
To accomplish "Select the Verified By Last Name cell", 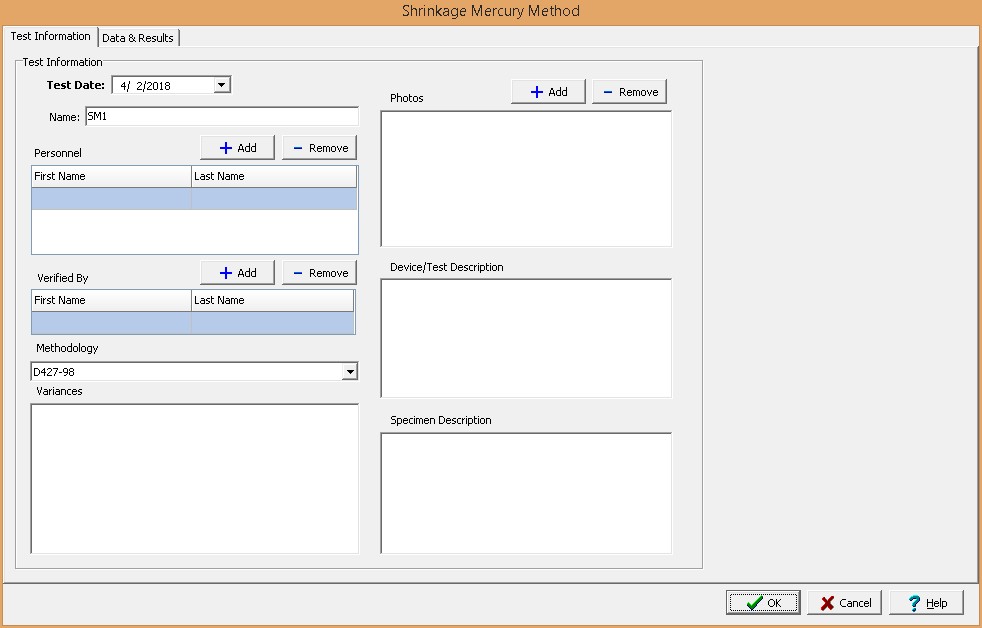I will coord(272,323).
